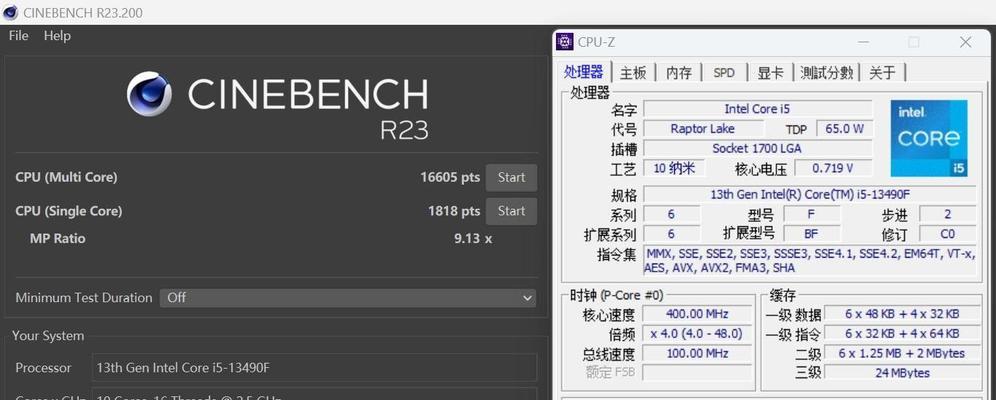Image resolution: width=996 pixels, height=400 pixels.
Task: Open the File menu in Cinebench
Action: (18, 36)
